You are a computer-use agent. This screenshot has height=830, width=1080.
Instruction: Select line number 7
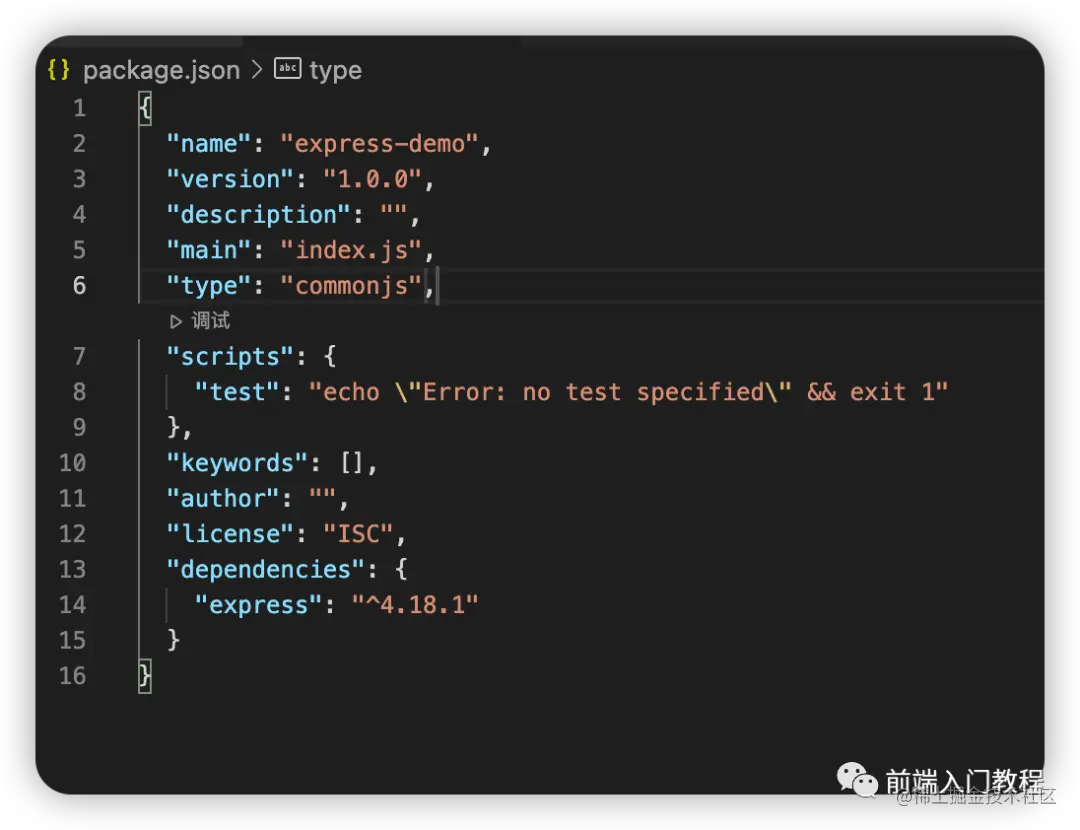click(x=79, y=356)
